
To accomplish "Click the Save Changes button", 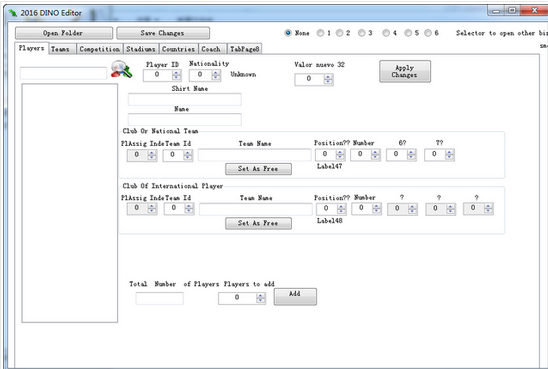I will click(x=163, y=33).
